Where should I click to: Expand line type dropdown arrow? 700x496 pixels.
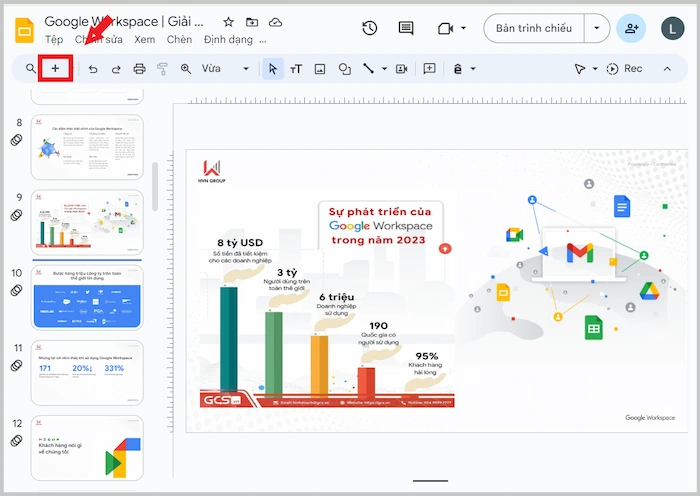384,69
